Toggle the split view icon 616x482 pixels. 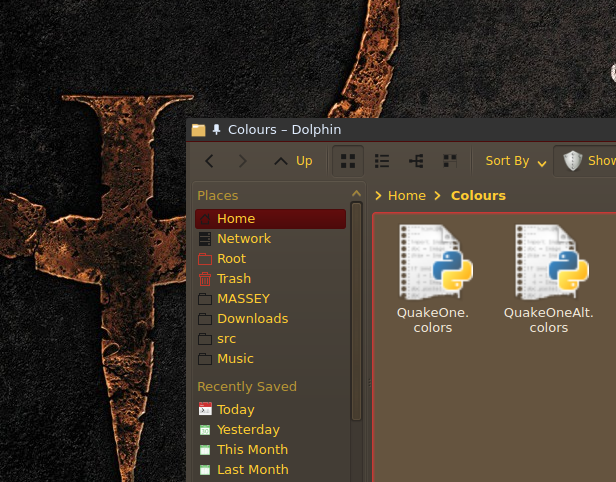tap(450, 161)
